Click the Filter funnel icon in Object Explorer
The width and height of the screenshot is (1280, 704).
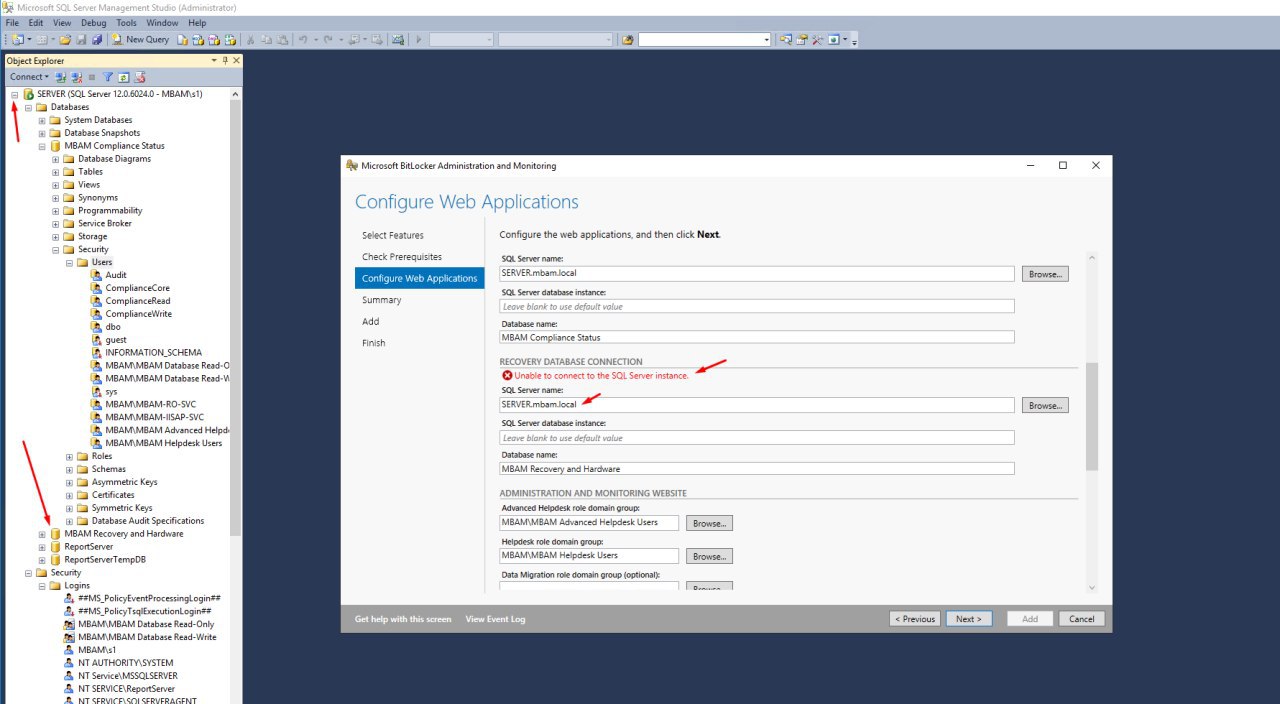[x=107, y=76]
